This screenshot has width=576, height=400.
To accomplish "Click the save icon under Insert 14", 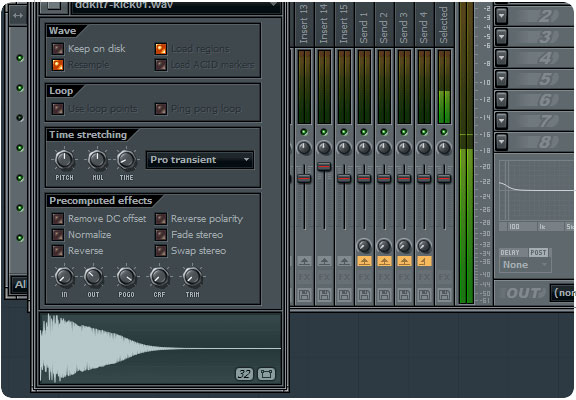I will [x=324, y=295].
